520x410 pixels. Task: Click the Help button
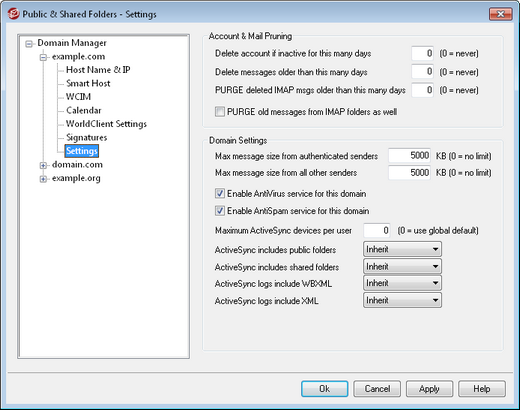[x=482, y=389]
